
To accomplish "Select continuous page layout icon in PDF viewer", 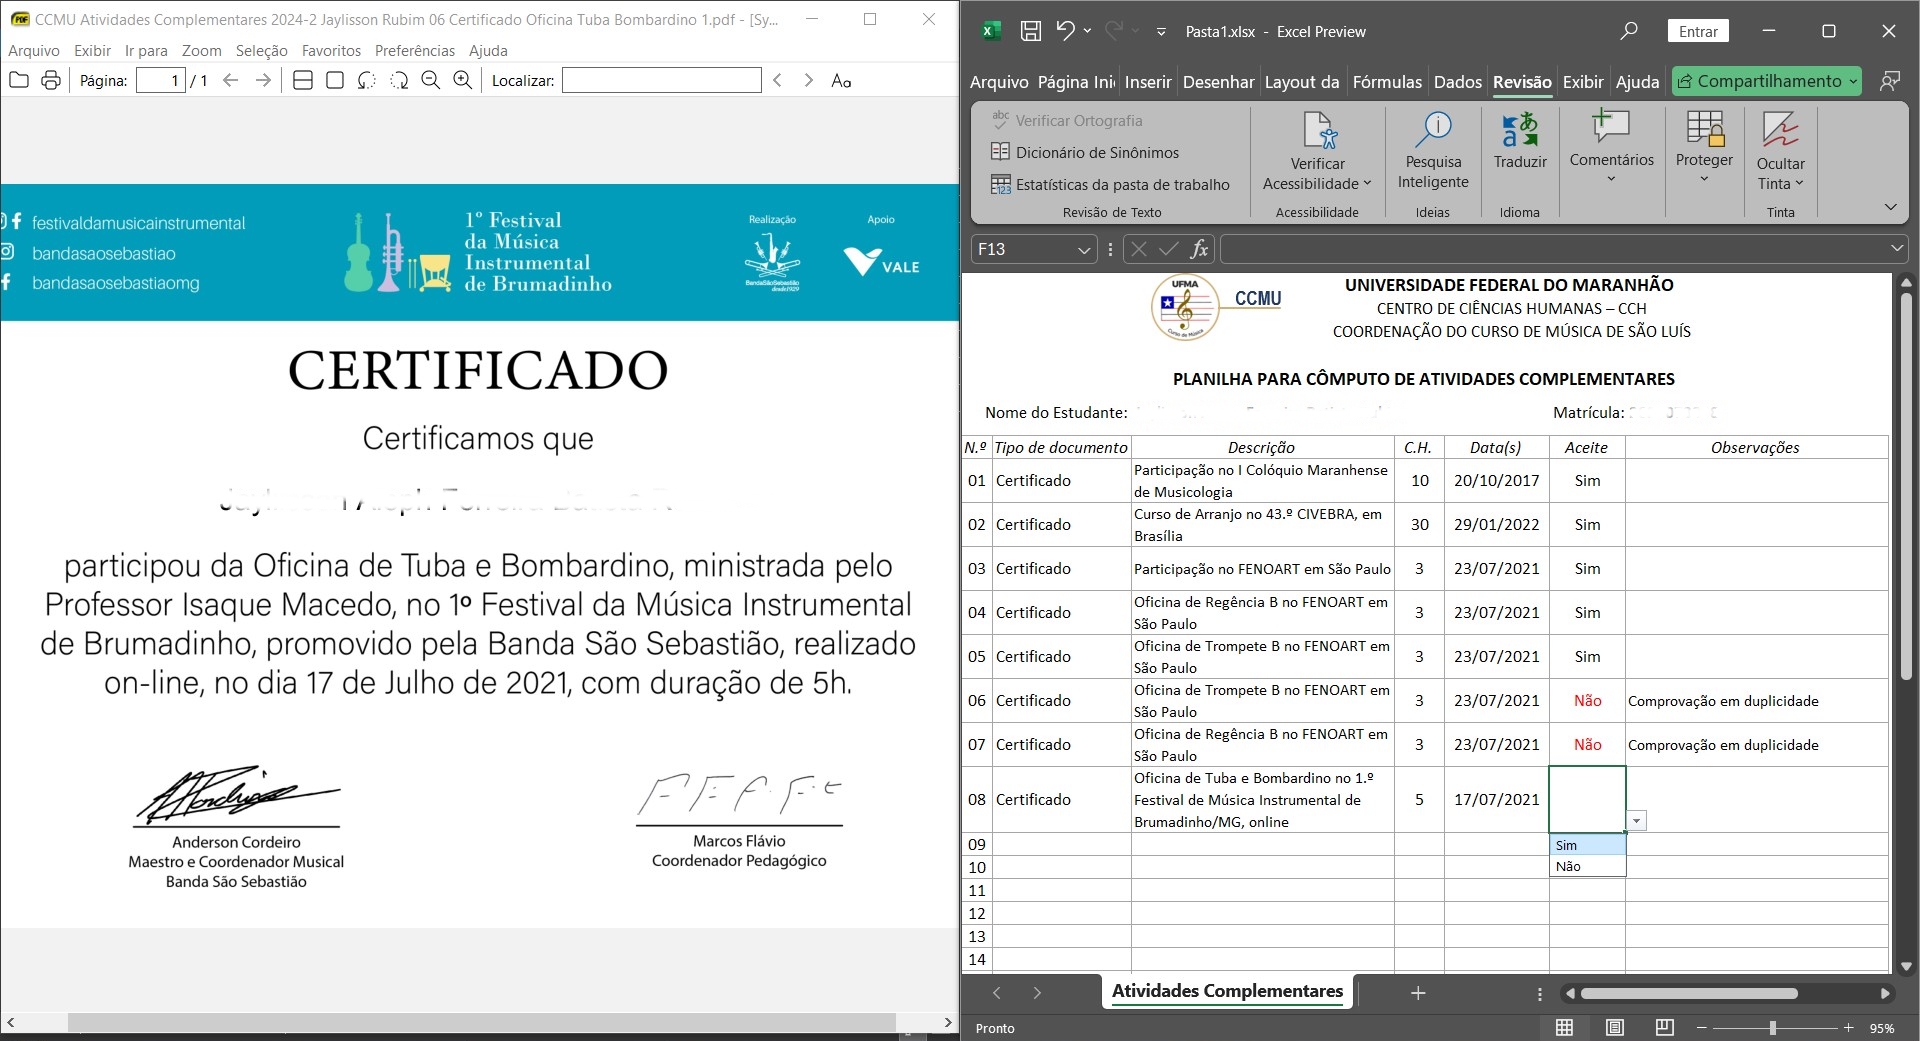I will pyautogui.click(x=303, y=80).
